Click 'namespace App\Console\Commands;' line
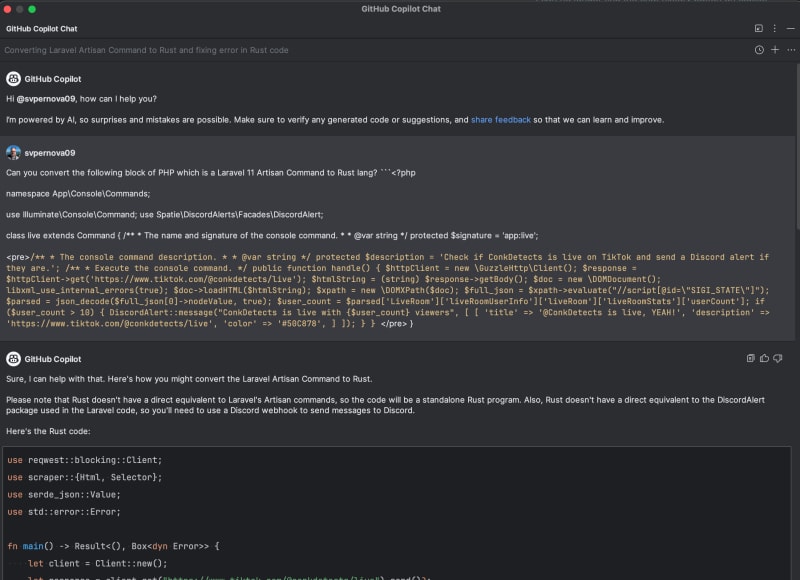Viewport: 800px width, 580px height. click(78, 194)
